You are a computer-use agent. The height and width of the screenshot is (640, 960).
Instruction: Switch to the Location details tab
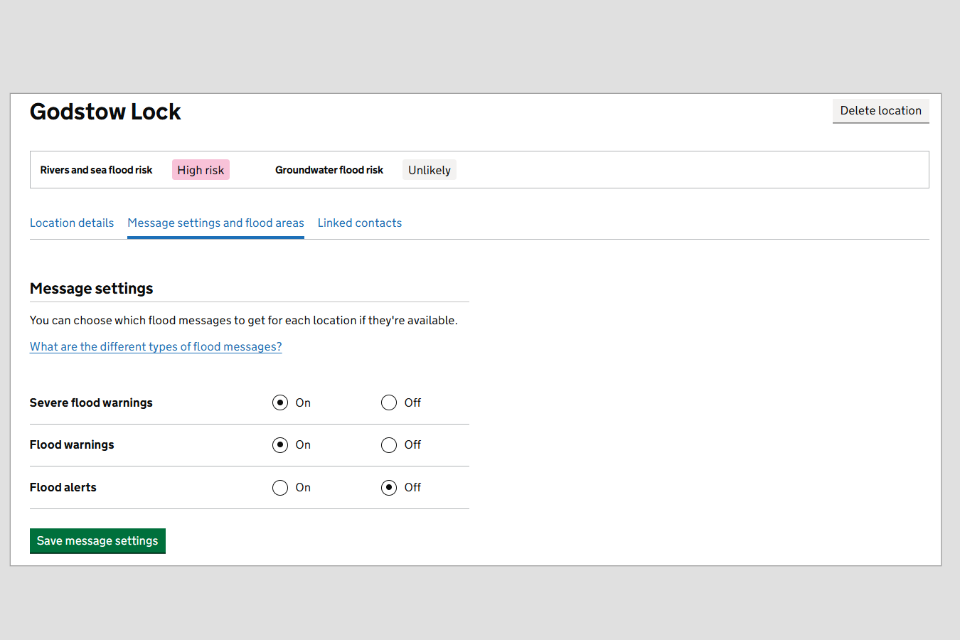click(72, 223)
